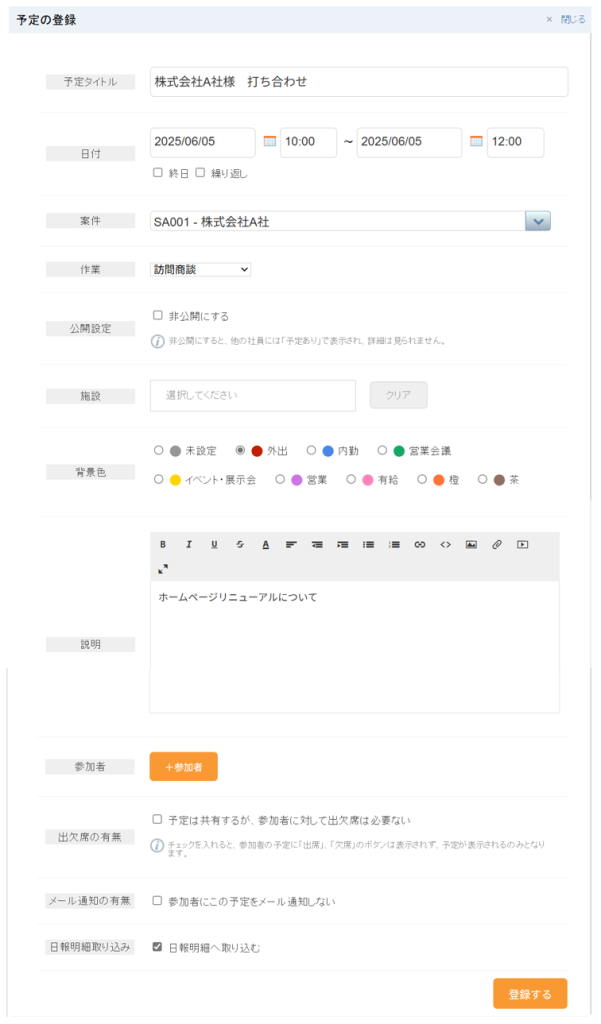This screenshot has height=1024, width=601.
Task: Choose the green 営業会議 color swatch
Action: point(398,451)
